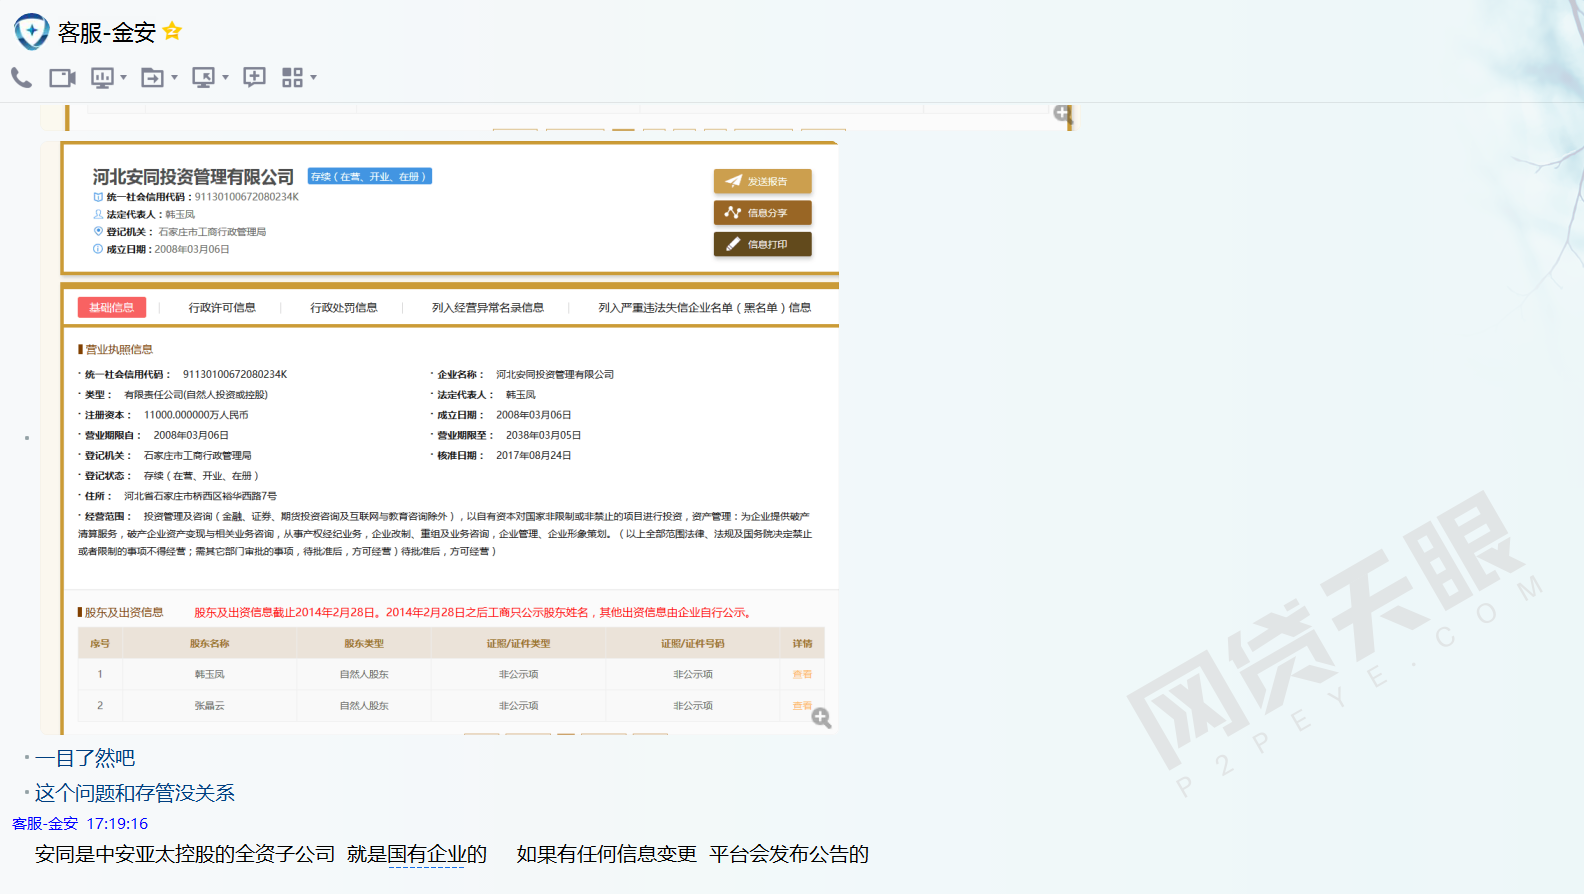Click the 注册资本 11000.000000万人民币 value

pos(196,414)
